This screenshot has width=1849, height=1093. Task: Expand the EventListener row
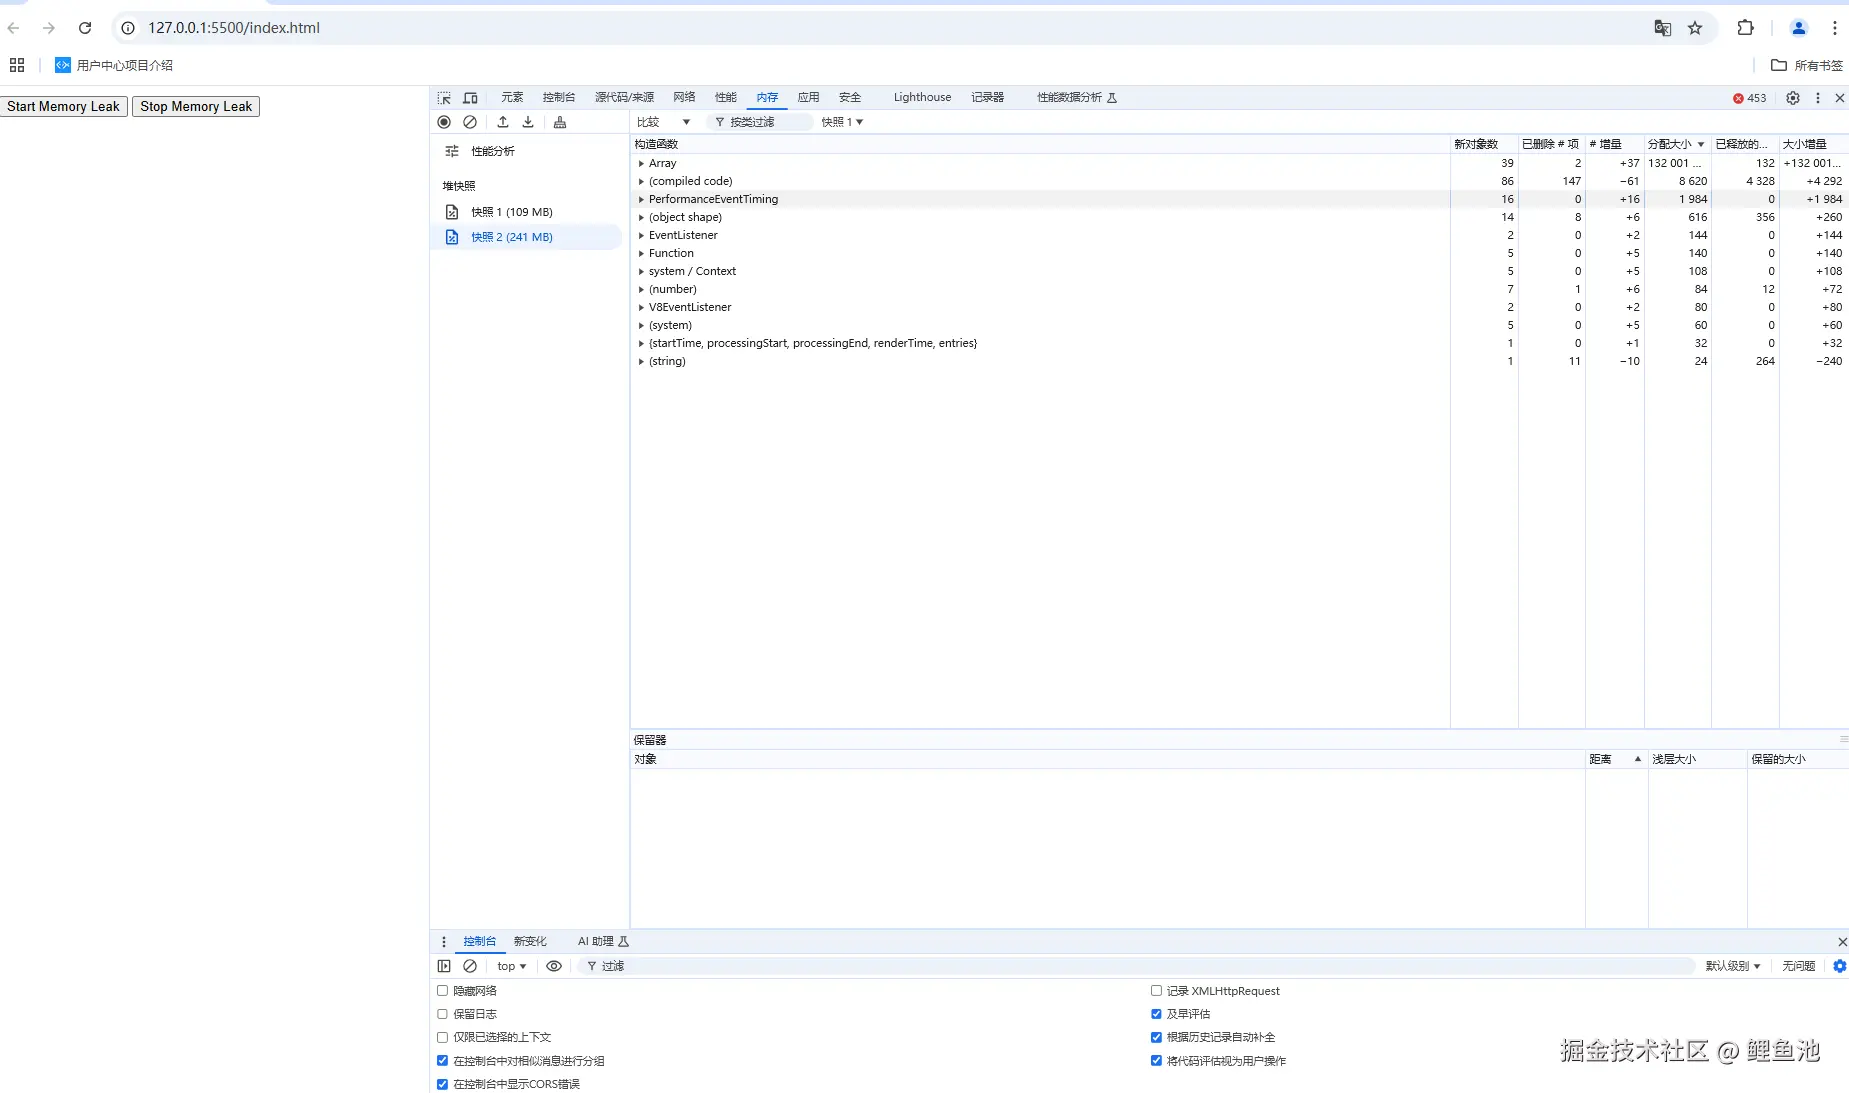click(641, 235)
